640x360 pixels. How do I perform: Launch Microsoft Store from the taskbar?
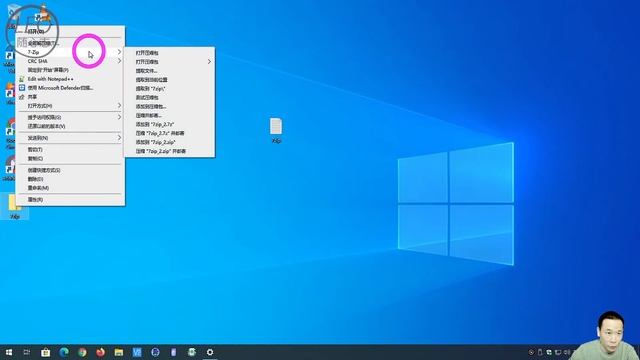(x=45, y=352)
